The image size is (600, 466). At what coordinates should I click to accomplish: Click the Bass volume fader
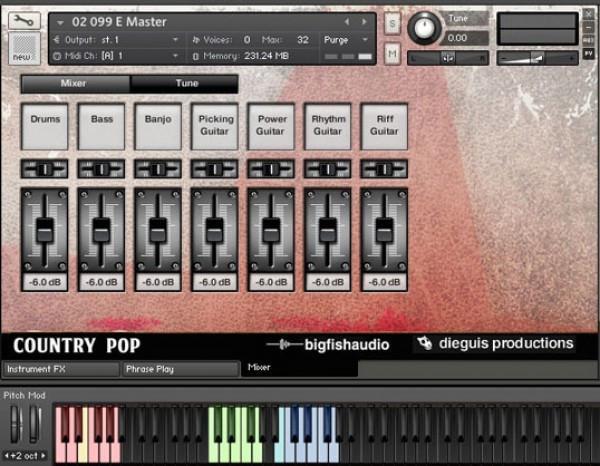click(101, 229)
